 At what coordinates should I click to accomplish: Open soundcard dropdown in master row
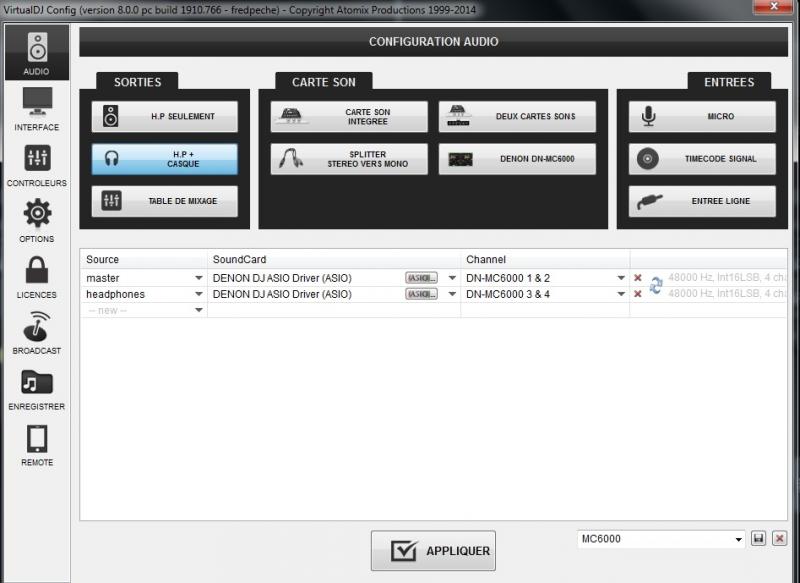coord(452,278)
